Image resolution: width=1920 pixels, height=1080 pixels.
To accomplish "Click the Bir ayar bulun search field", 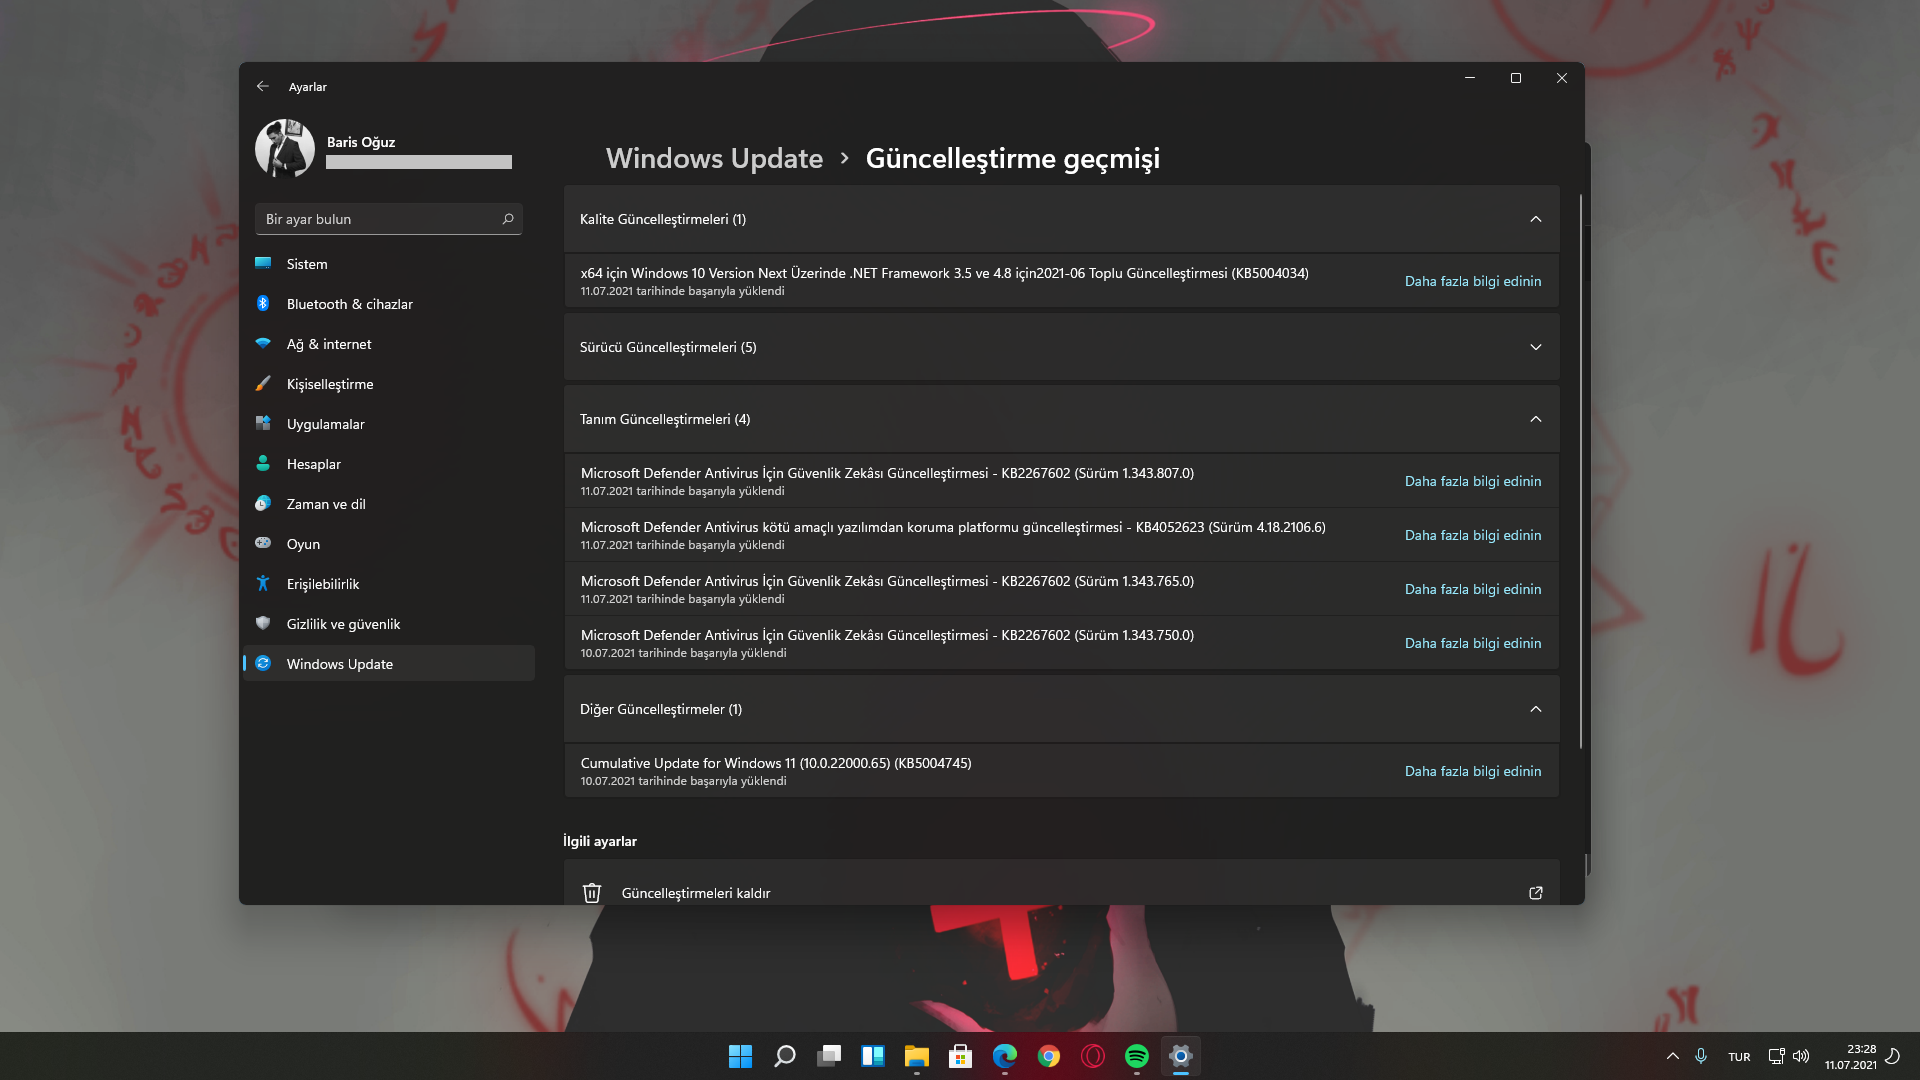I will click(380, 219).
